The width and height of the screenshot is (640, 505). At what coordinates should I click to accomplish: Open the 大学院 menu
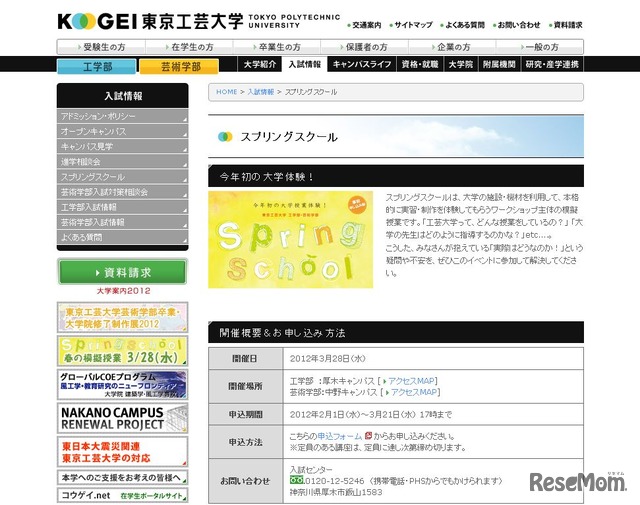[461, 64]
